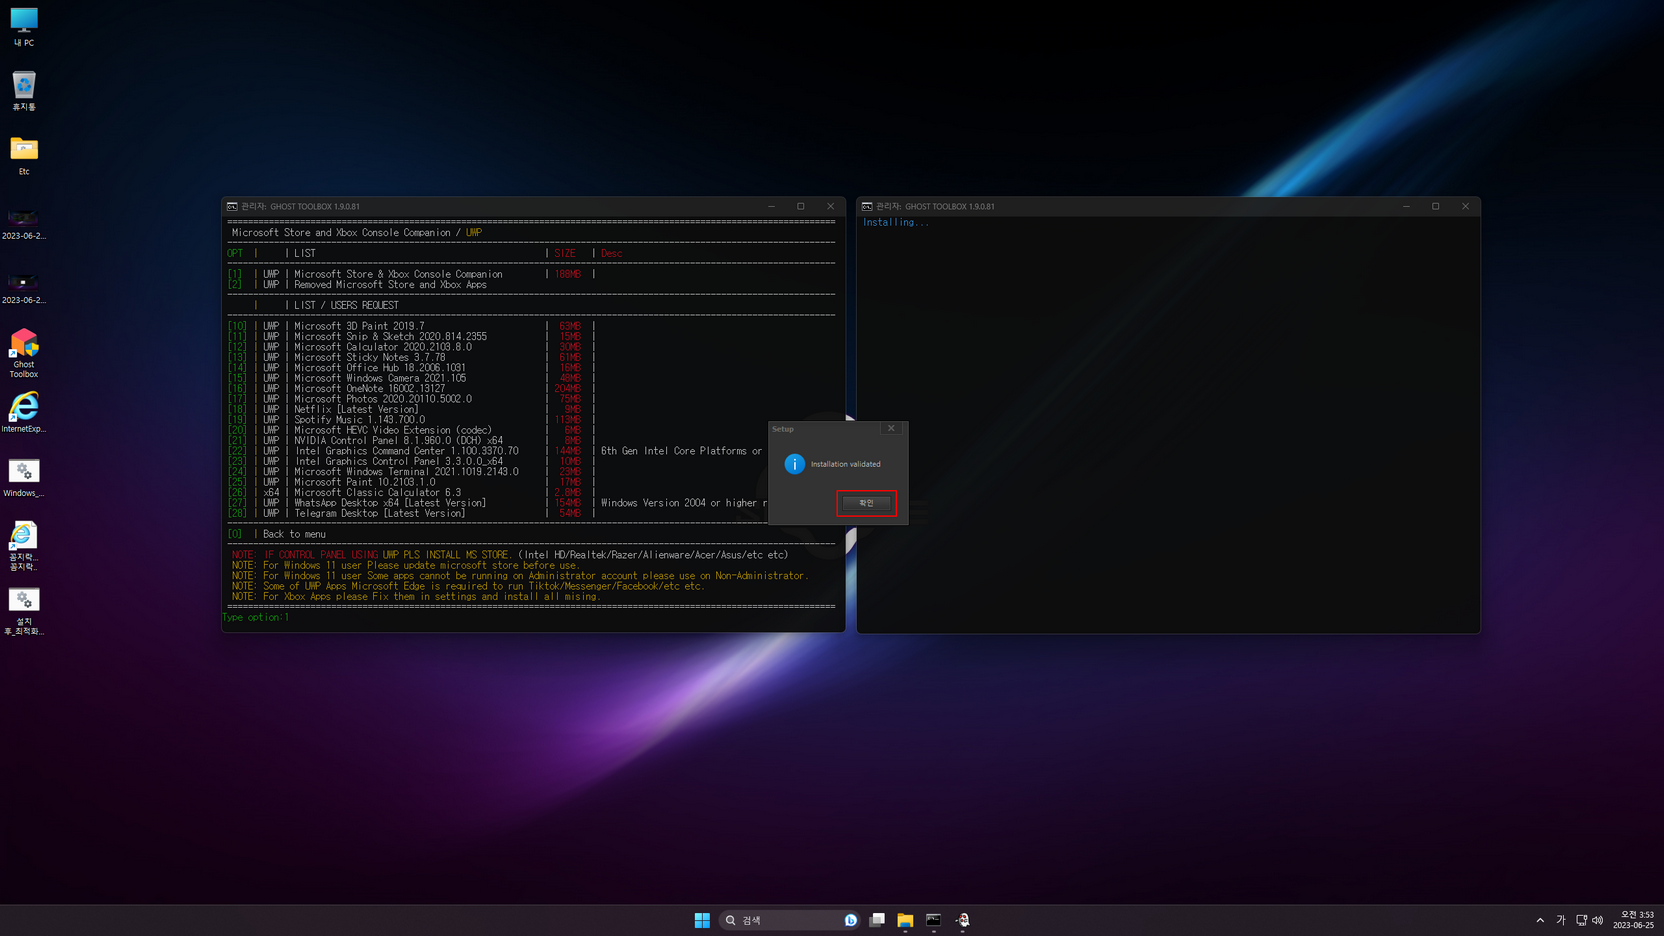Viewport: 1664px width, 936px height.
Task: Select the Etc folder on desktop
Action: (x=24, y=155)
